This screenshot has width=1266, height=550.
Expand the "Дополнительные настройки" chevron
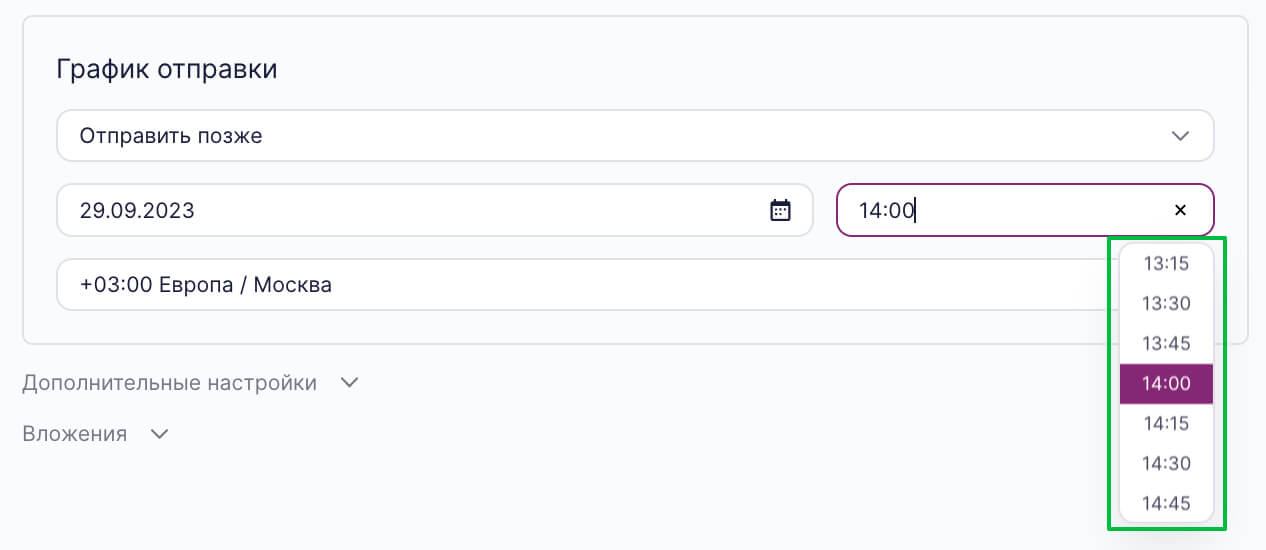tap(349, 383)
